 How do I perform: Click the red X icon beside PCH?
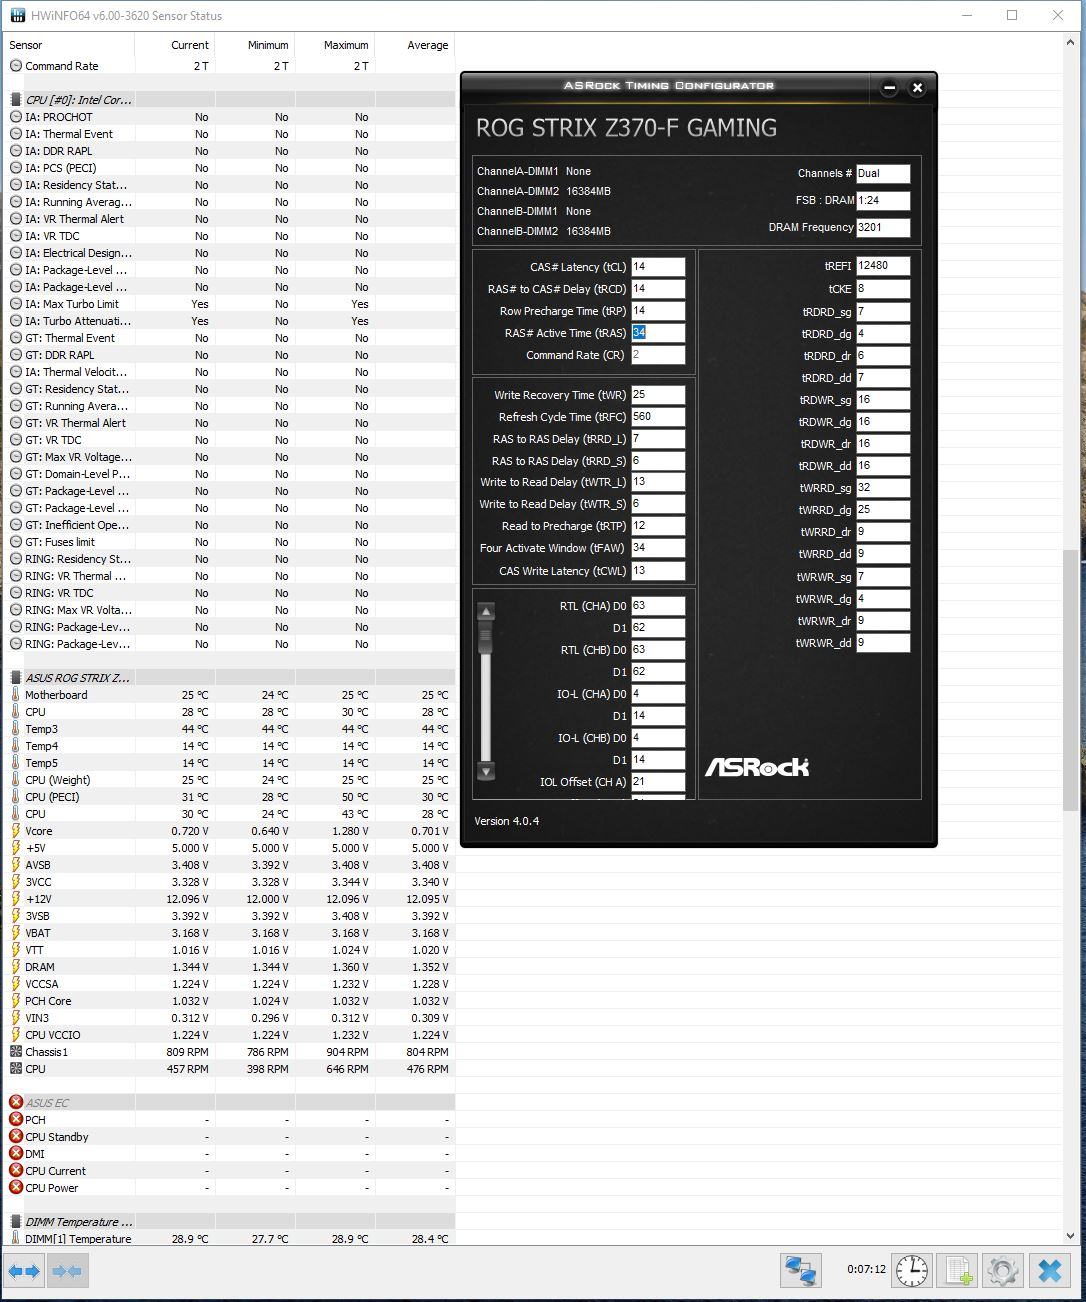pos(16,1120)
